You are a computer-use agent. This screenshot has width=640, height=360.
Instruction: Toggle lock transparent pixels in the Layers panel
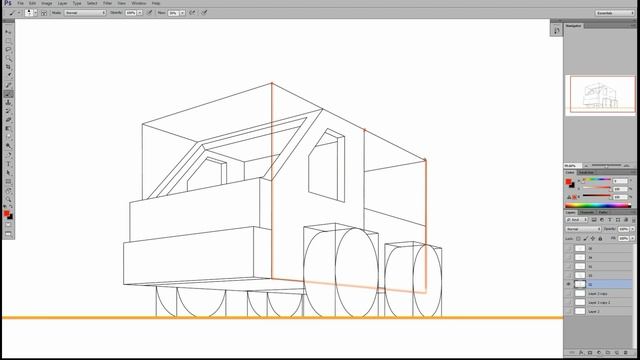578,238
